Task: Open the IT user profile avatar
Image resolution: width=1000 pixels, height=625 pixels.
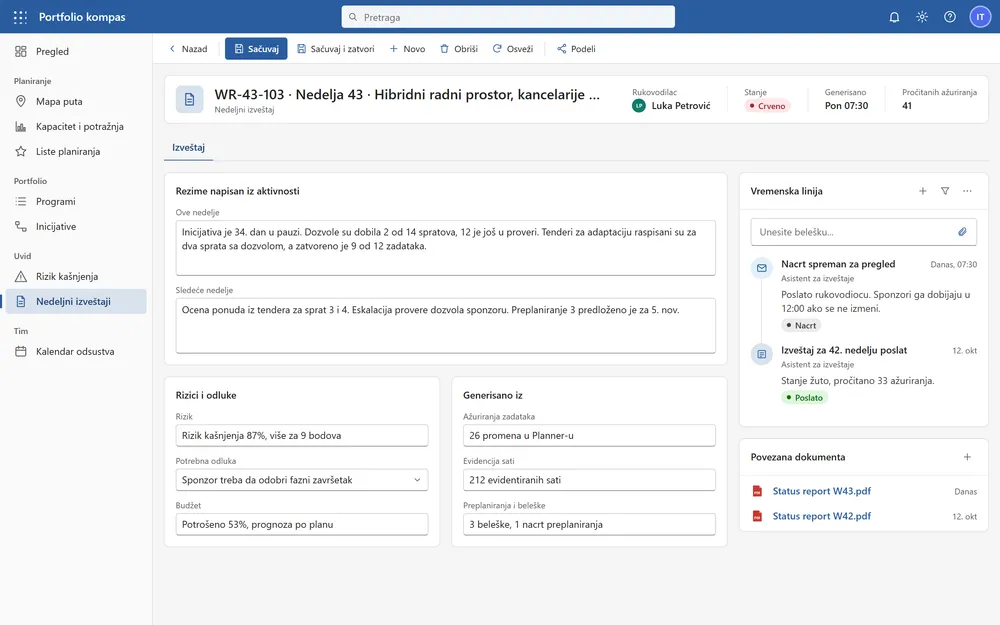Action: pos(980,17)
